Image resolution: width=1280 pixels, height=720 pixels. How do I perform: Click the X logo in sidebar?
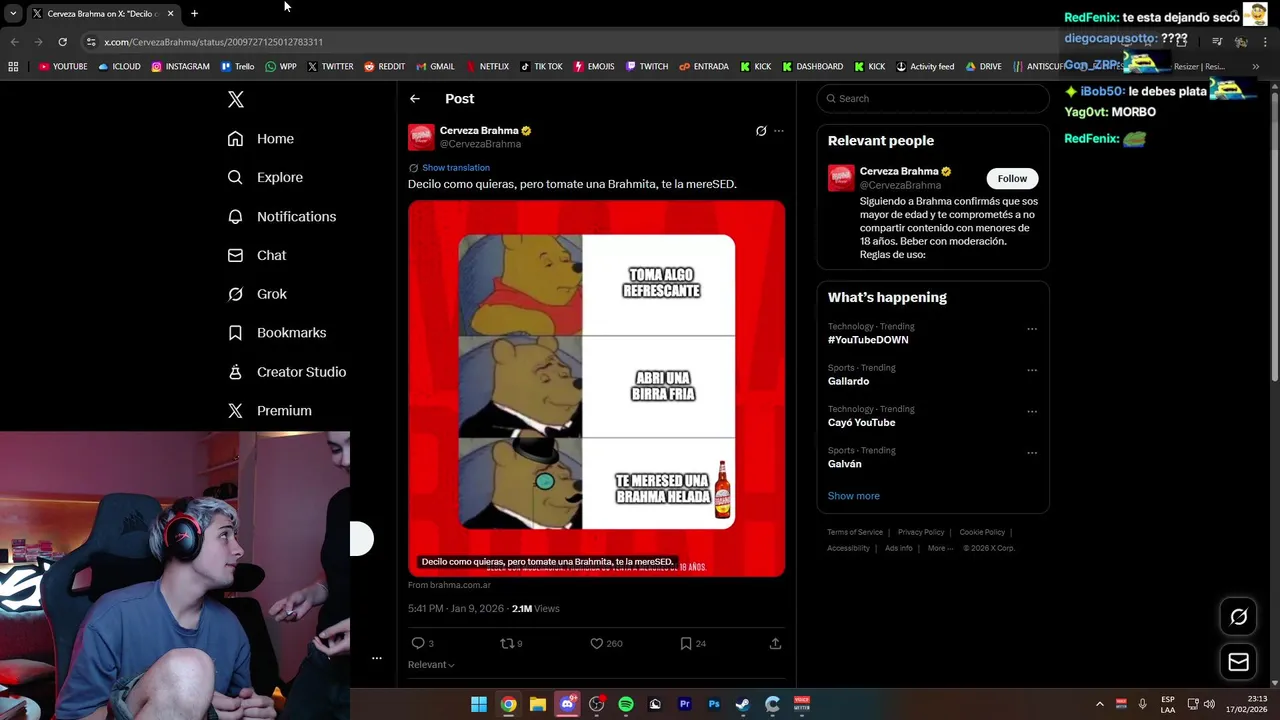coord(236,99)
